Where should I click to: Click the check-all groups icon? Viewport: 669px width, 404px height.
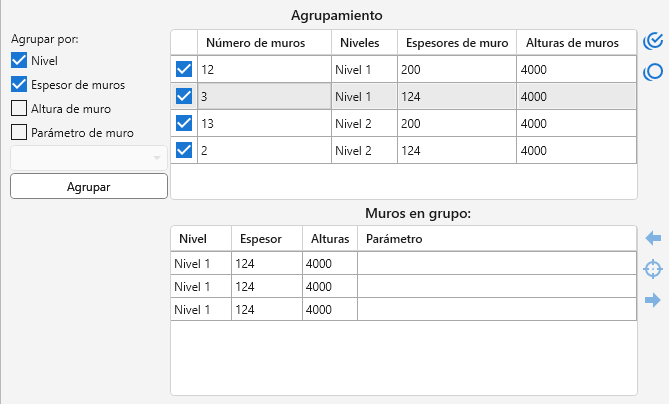pos(653,41)
